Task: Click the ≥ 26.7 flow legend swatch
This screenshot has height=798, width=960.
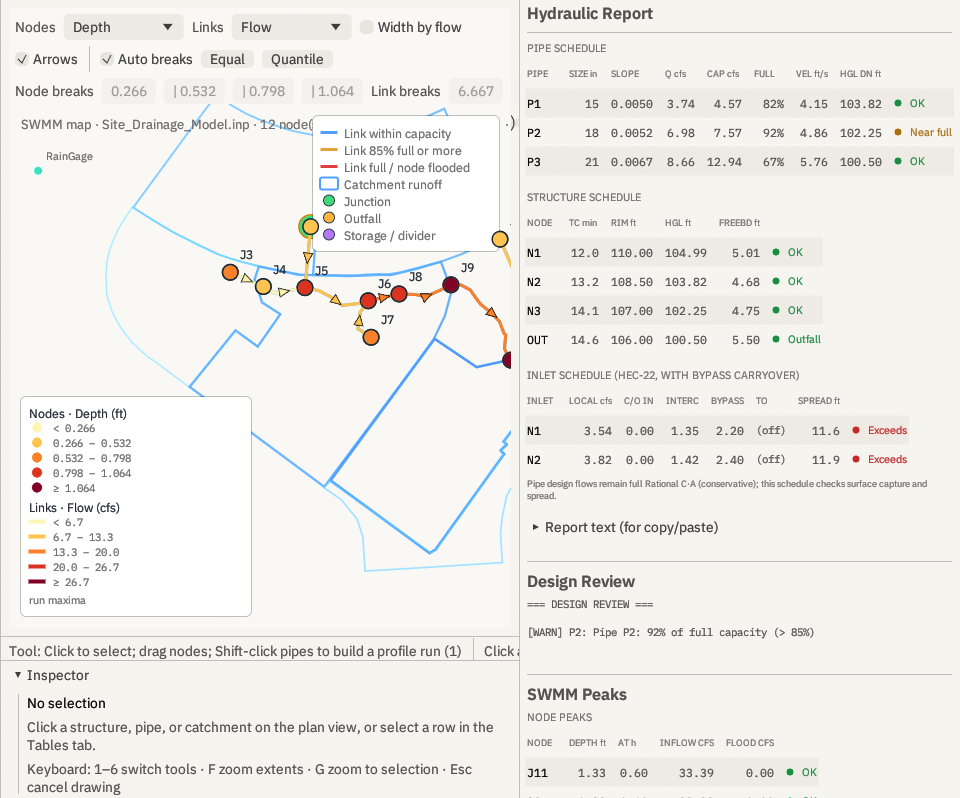Action: tap(37, 582)
